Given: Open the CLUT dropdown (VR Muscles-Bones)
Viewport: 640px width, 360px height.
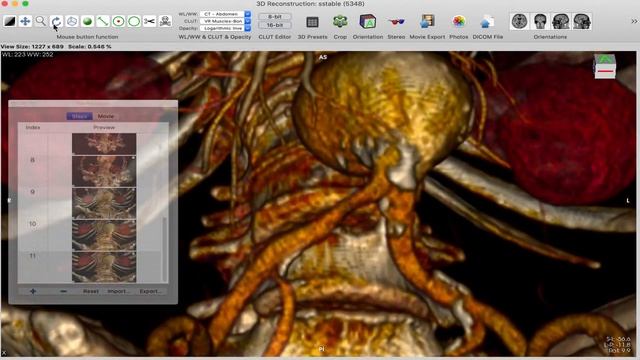Looking at the screenshot, I should coord(225,21).
